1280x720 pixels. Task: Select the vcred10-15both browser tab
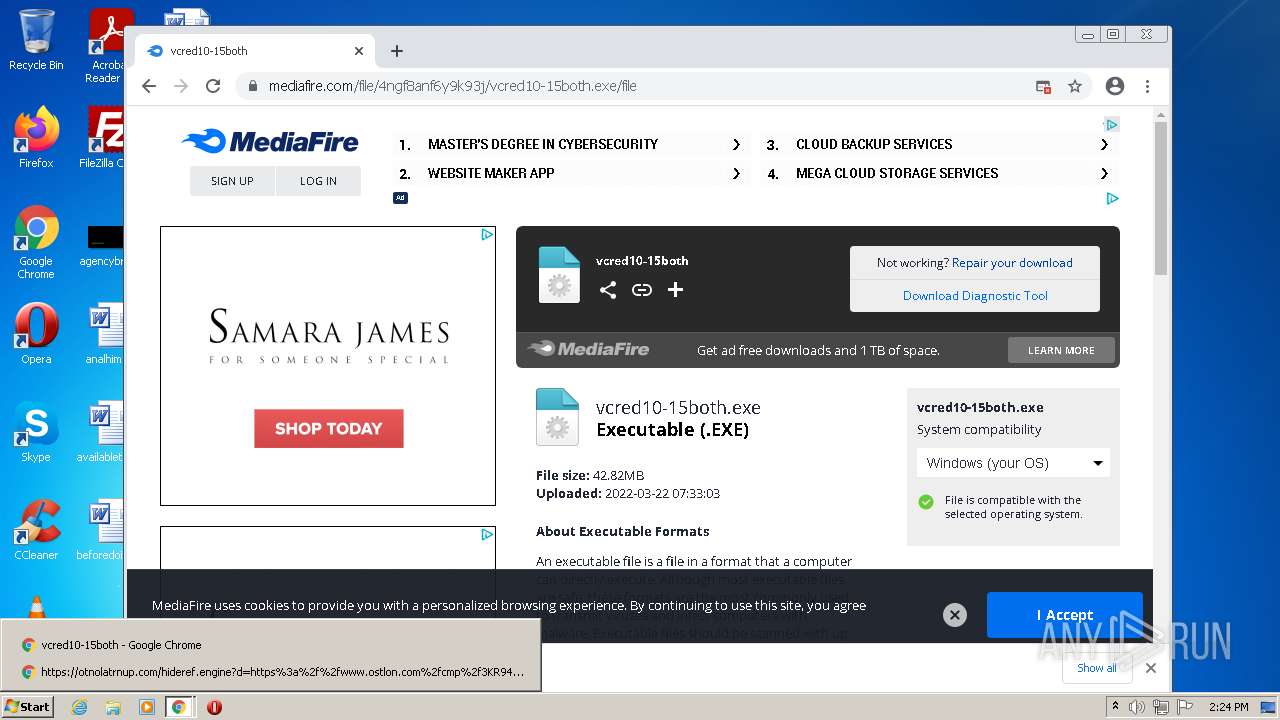pos(255,51)
